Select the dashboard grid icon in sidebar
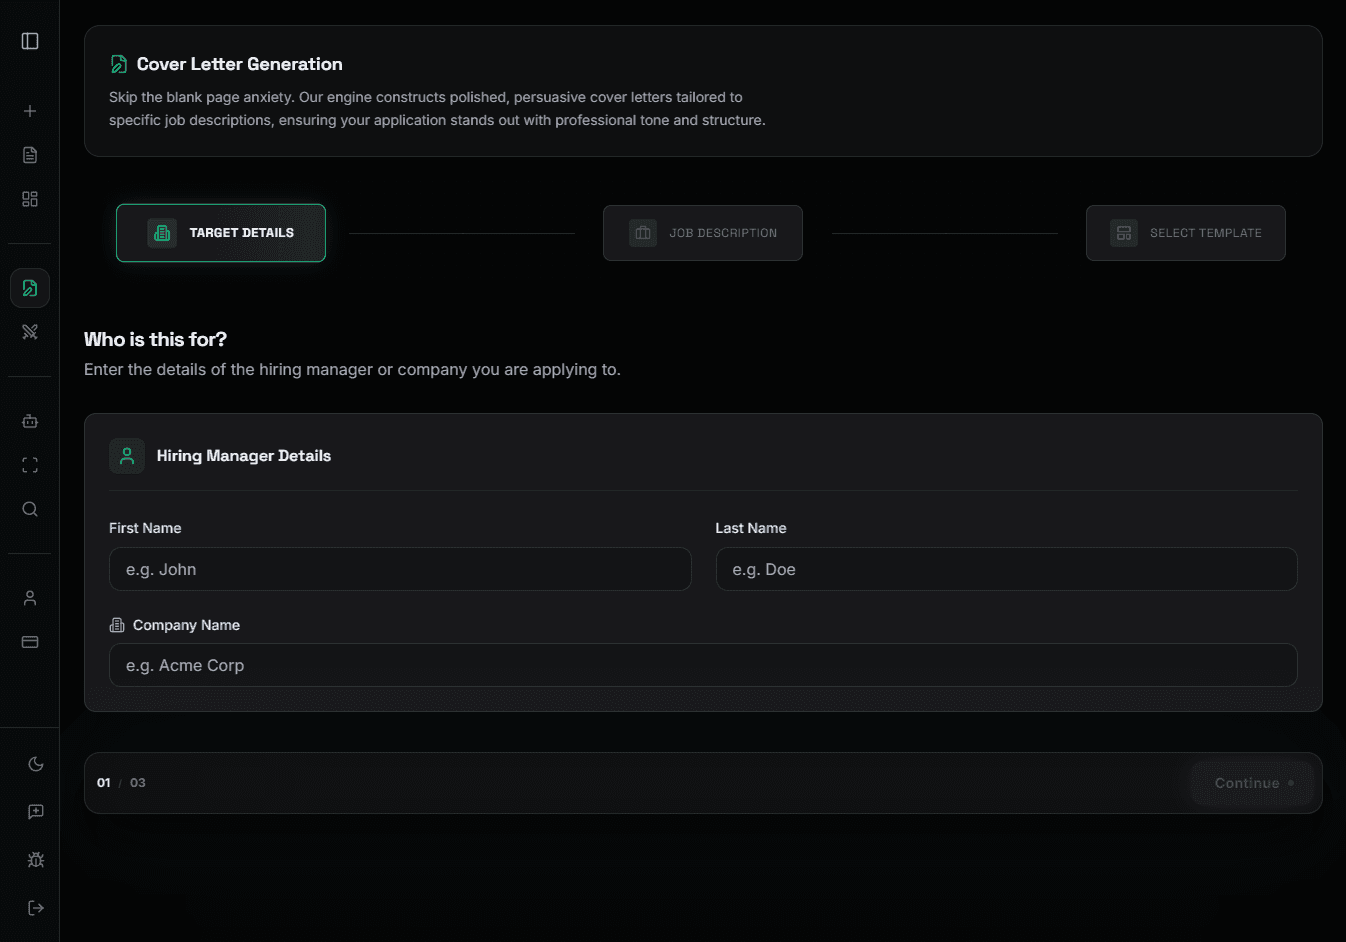Screen dimensions: 1346x942 pos(29,199)
